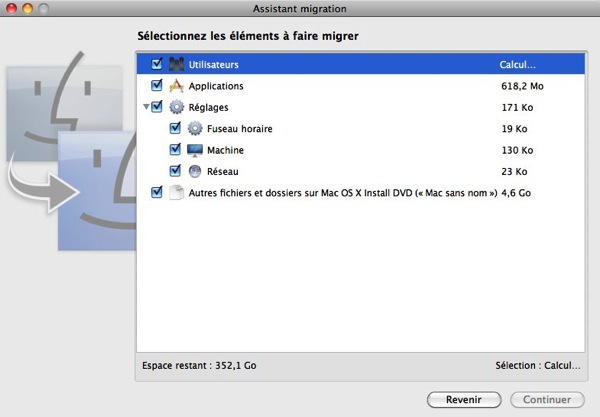Collapse the Réglages disclosure triangle
Image resolution: width=600 pixels, height=417 pixels.
click(145, 107)
